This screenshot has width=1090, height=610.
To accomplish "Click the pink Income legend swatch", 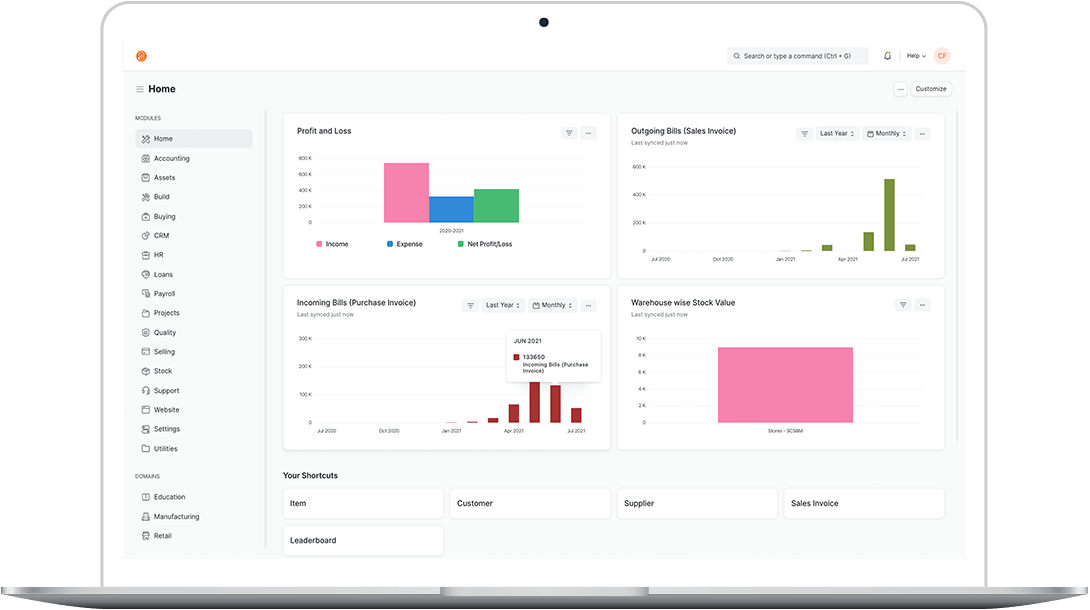I will (319, 244).
